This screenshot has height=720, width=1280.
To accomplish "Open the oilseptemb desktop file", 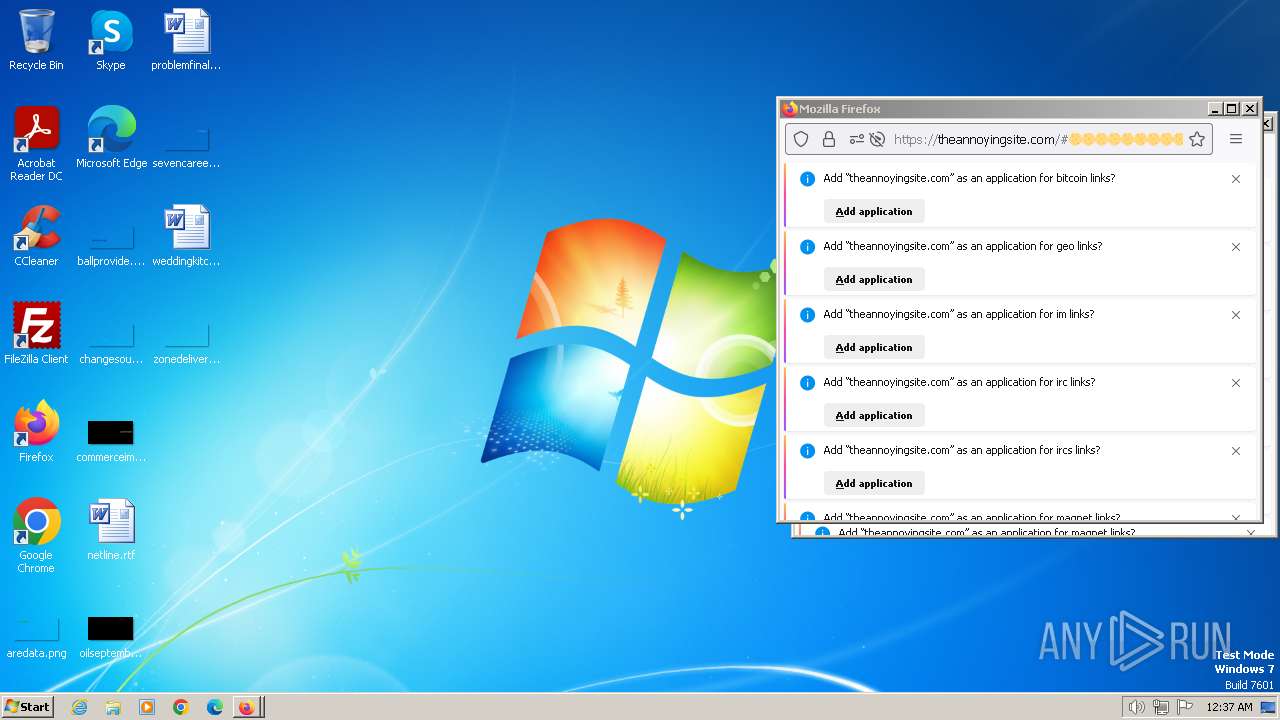I will coord(111,637).
